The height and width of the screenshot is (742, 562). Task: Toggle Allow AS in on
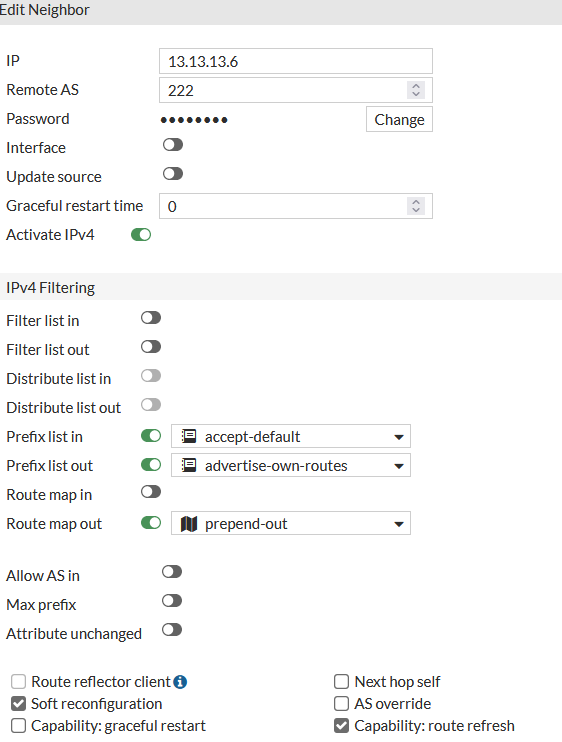tap(172, 572)
